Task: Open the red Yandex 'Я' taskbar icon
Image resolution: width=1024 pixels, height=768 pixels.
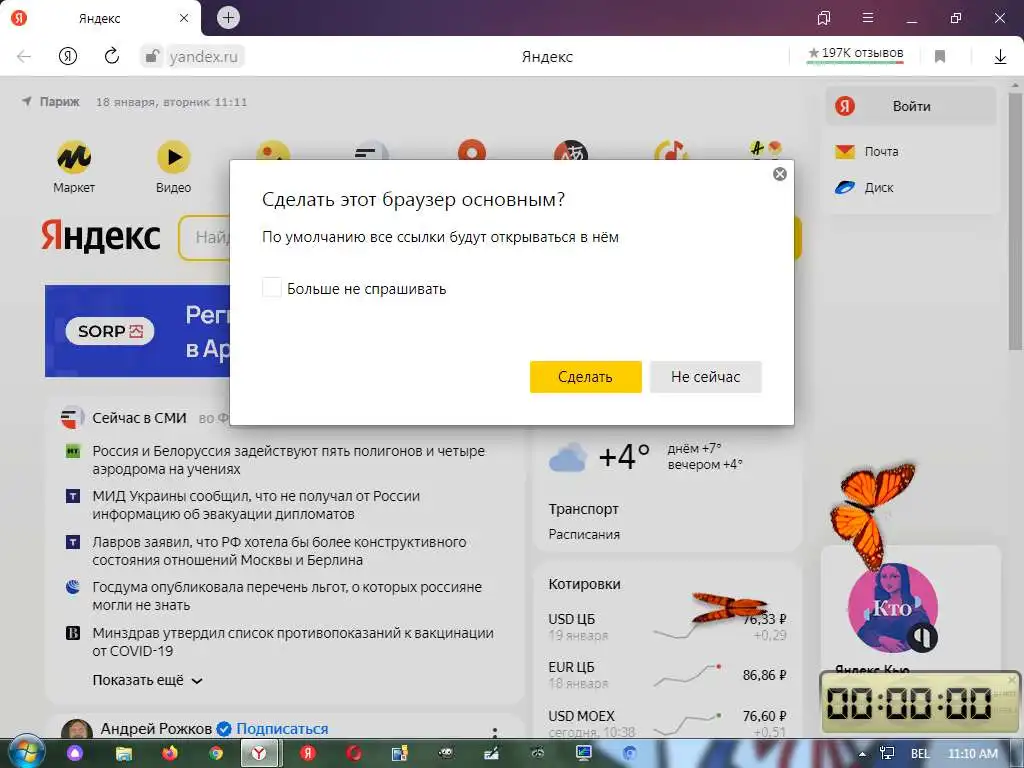Action: (x=308, y=753)
